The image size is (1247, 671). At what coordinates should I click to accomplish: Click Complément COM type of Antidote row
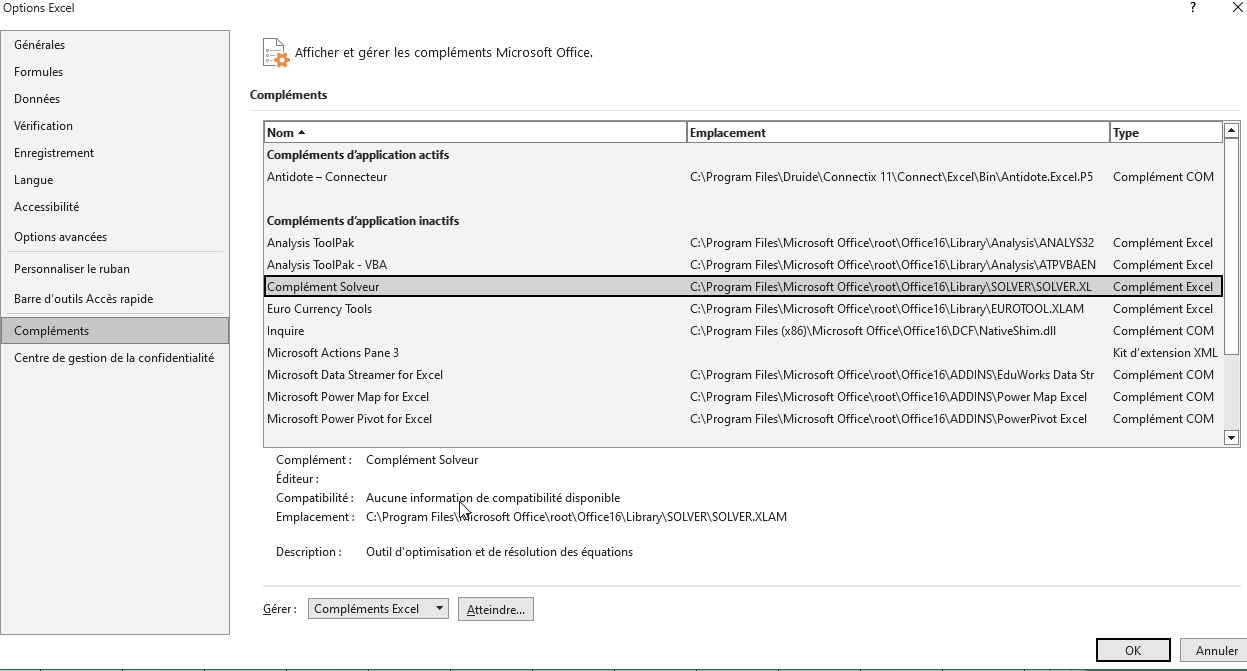1163,177
